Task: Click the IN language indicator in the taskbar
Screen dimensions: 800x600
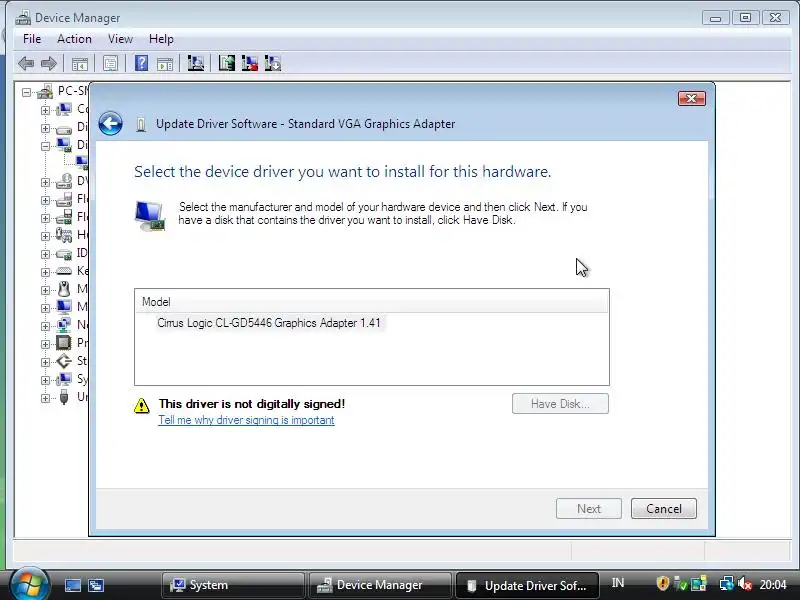Action: tap(618, 583)
